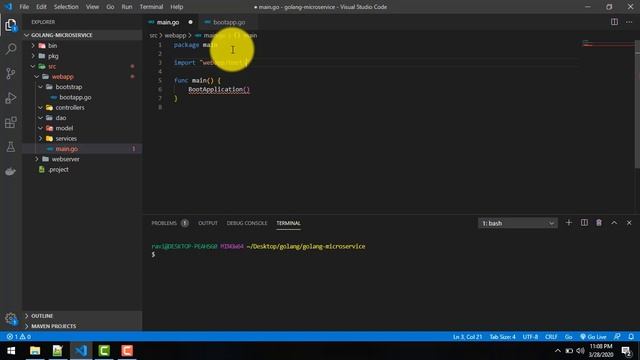Open editor More Actions ellipsis
This screenshot has height=360, width=640.
click(629, 22)
